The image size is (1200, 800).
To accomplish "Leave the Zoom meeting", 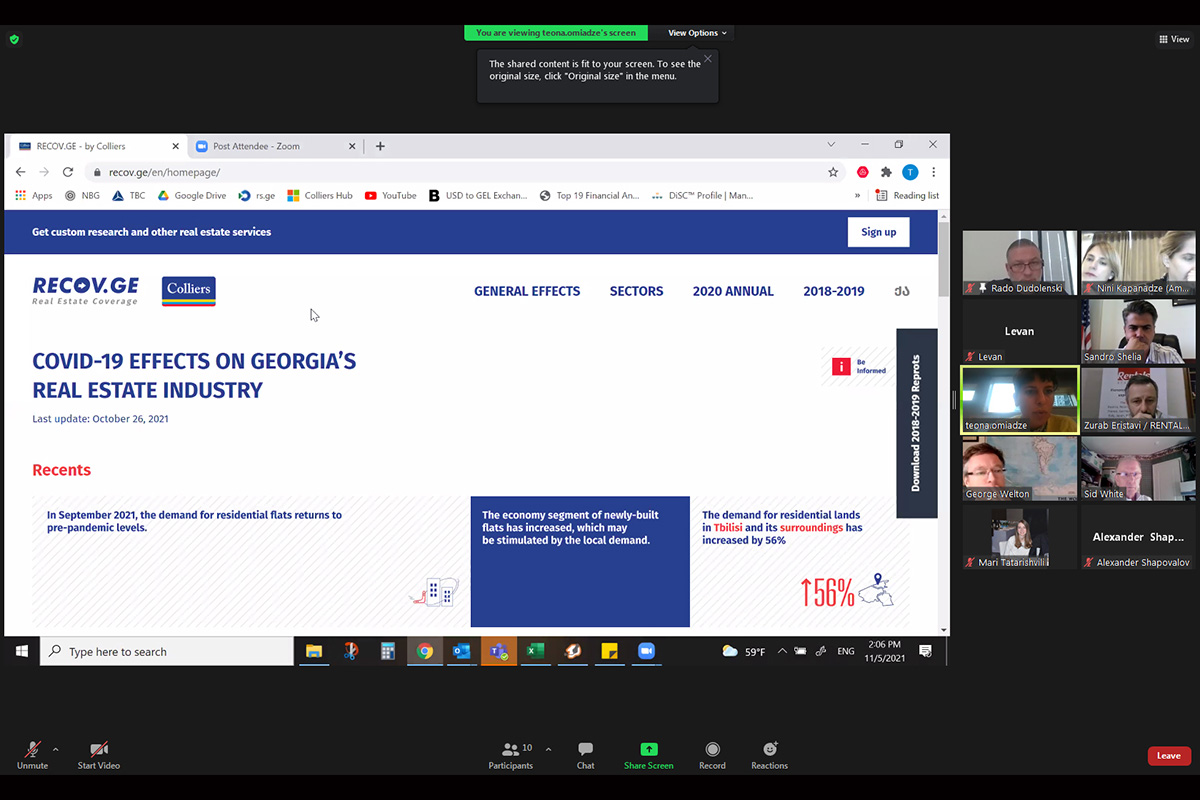I will [1169, 756].
